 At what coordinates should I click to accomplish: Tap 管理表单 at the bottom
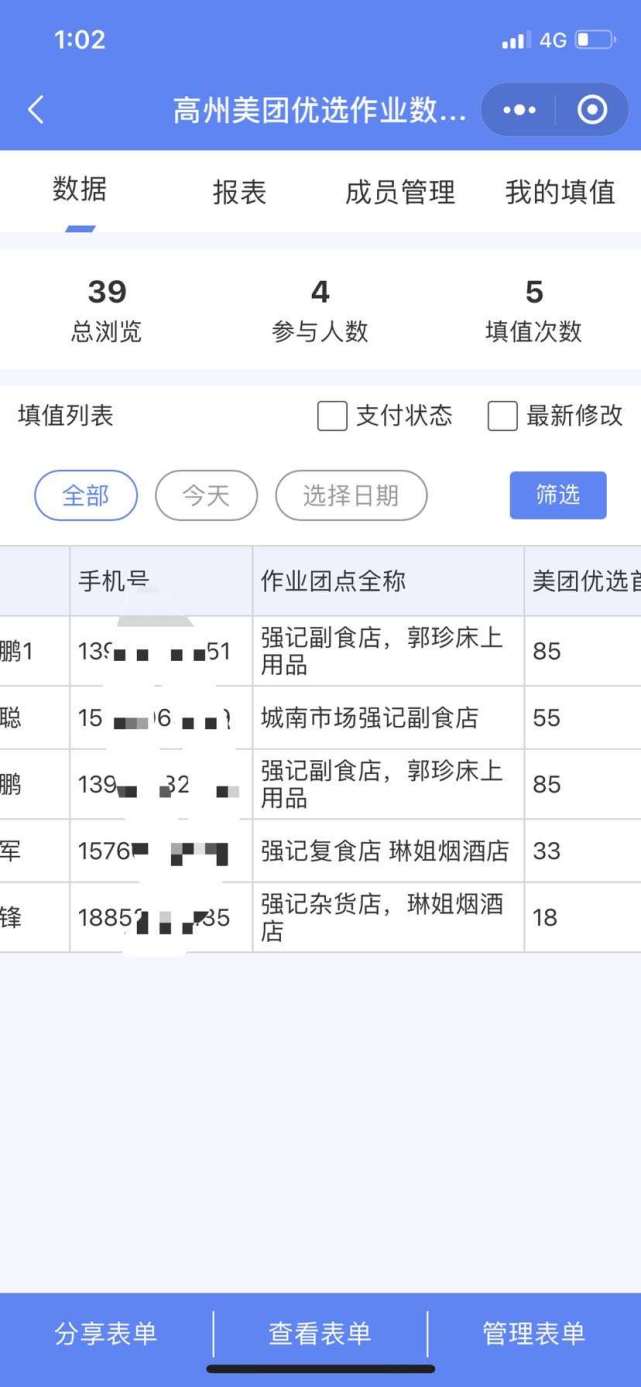(534, 1333)
